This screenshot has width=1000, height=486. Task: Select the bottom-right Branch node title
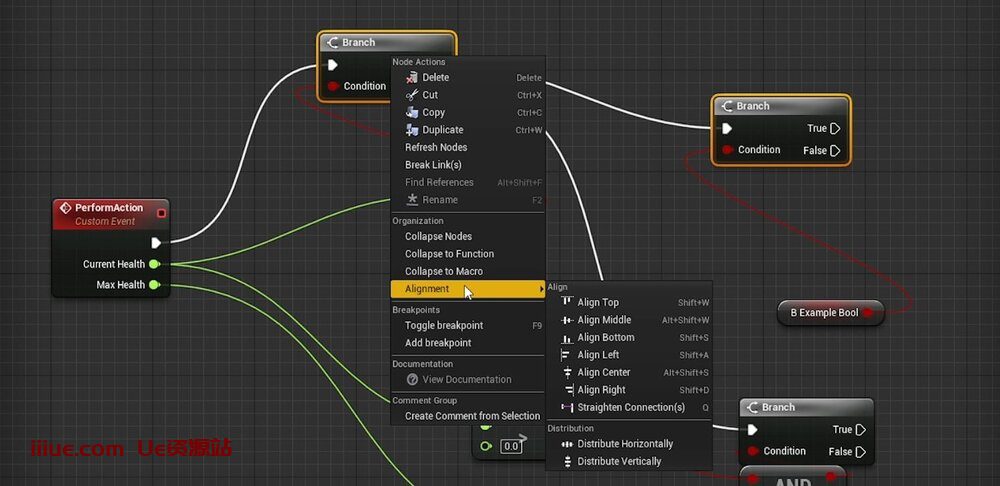(778, 408)
